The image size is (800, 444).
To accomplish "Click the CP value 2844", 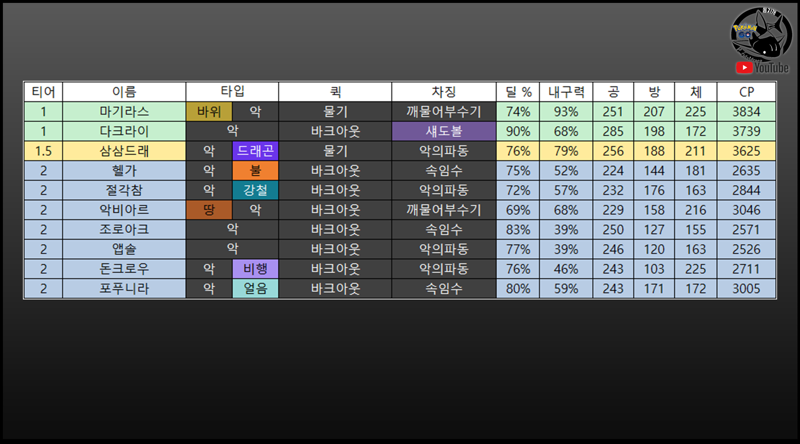I will 746,190.
